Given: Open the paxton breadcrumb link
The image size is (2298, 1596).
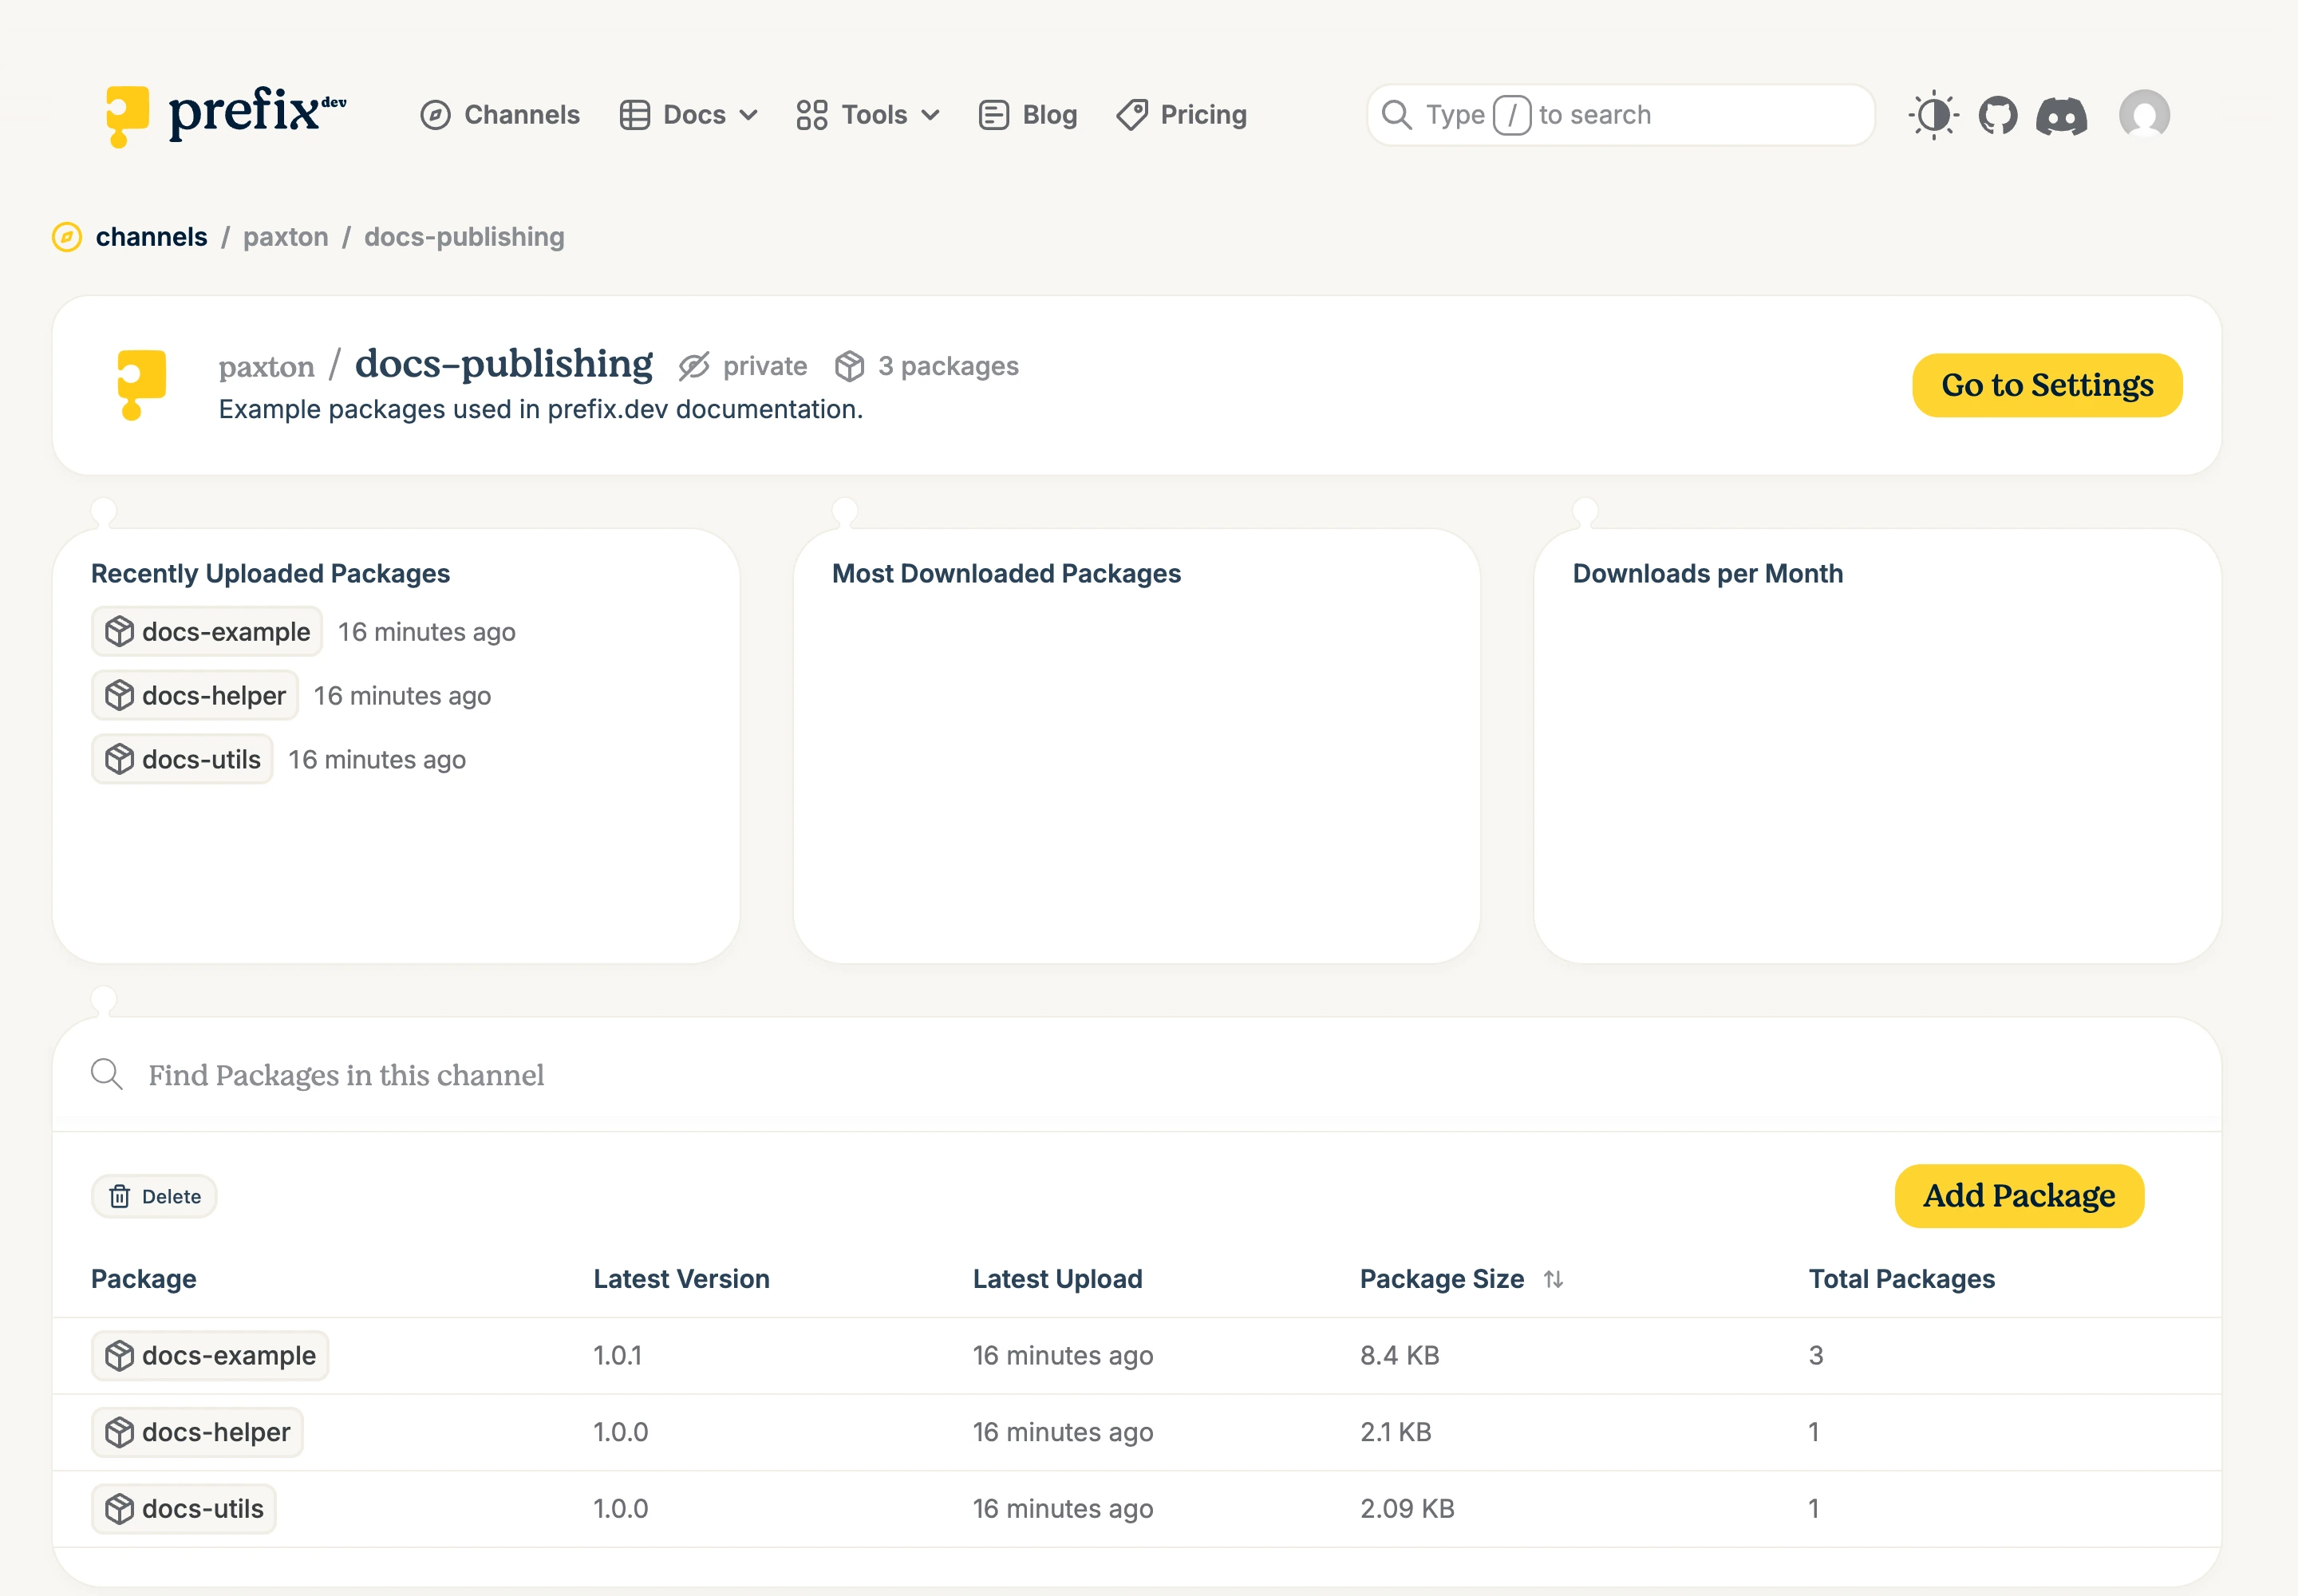Looking at the screenshot, I should pos(286,237).
